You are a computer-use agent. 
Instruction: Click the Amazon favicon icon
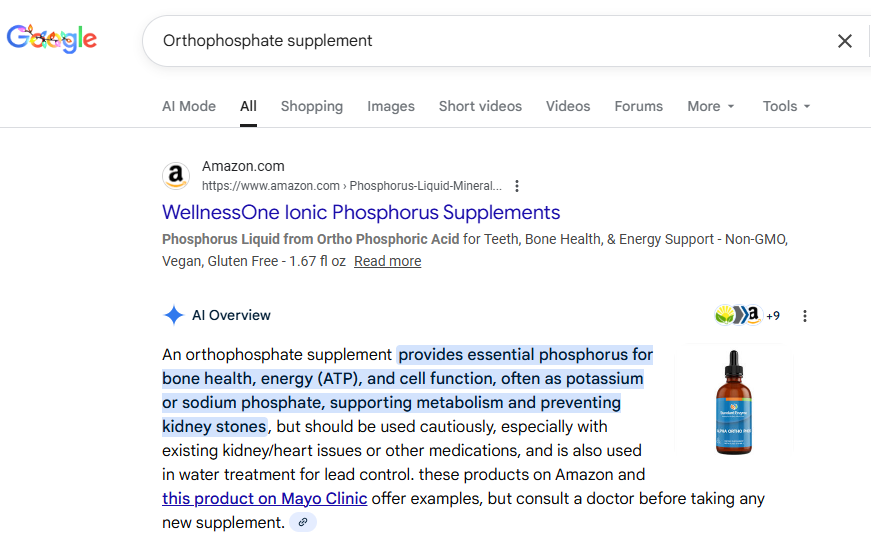point(176,176)
